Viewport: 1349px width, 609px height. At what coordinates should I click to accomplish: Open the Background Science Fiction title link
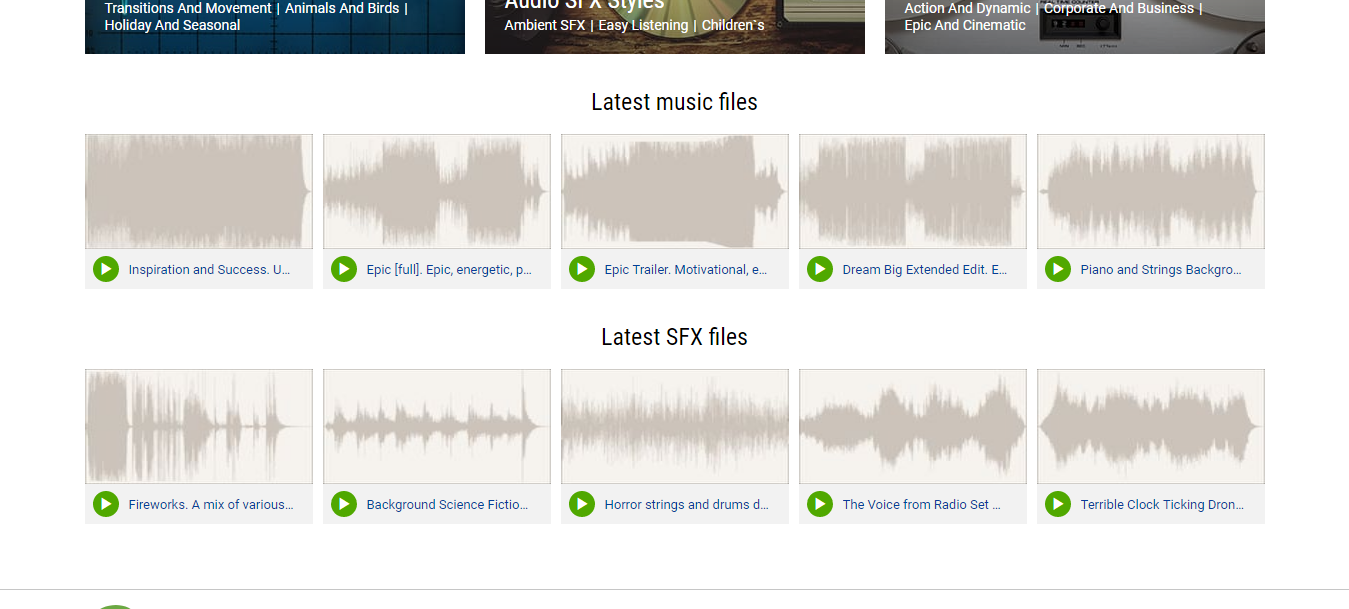(447, 505)
